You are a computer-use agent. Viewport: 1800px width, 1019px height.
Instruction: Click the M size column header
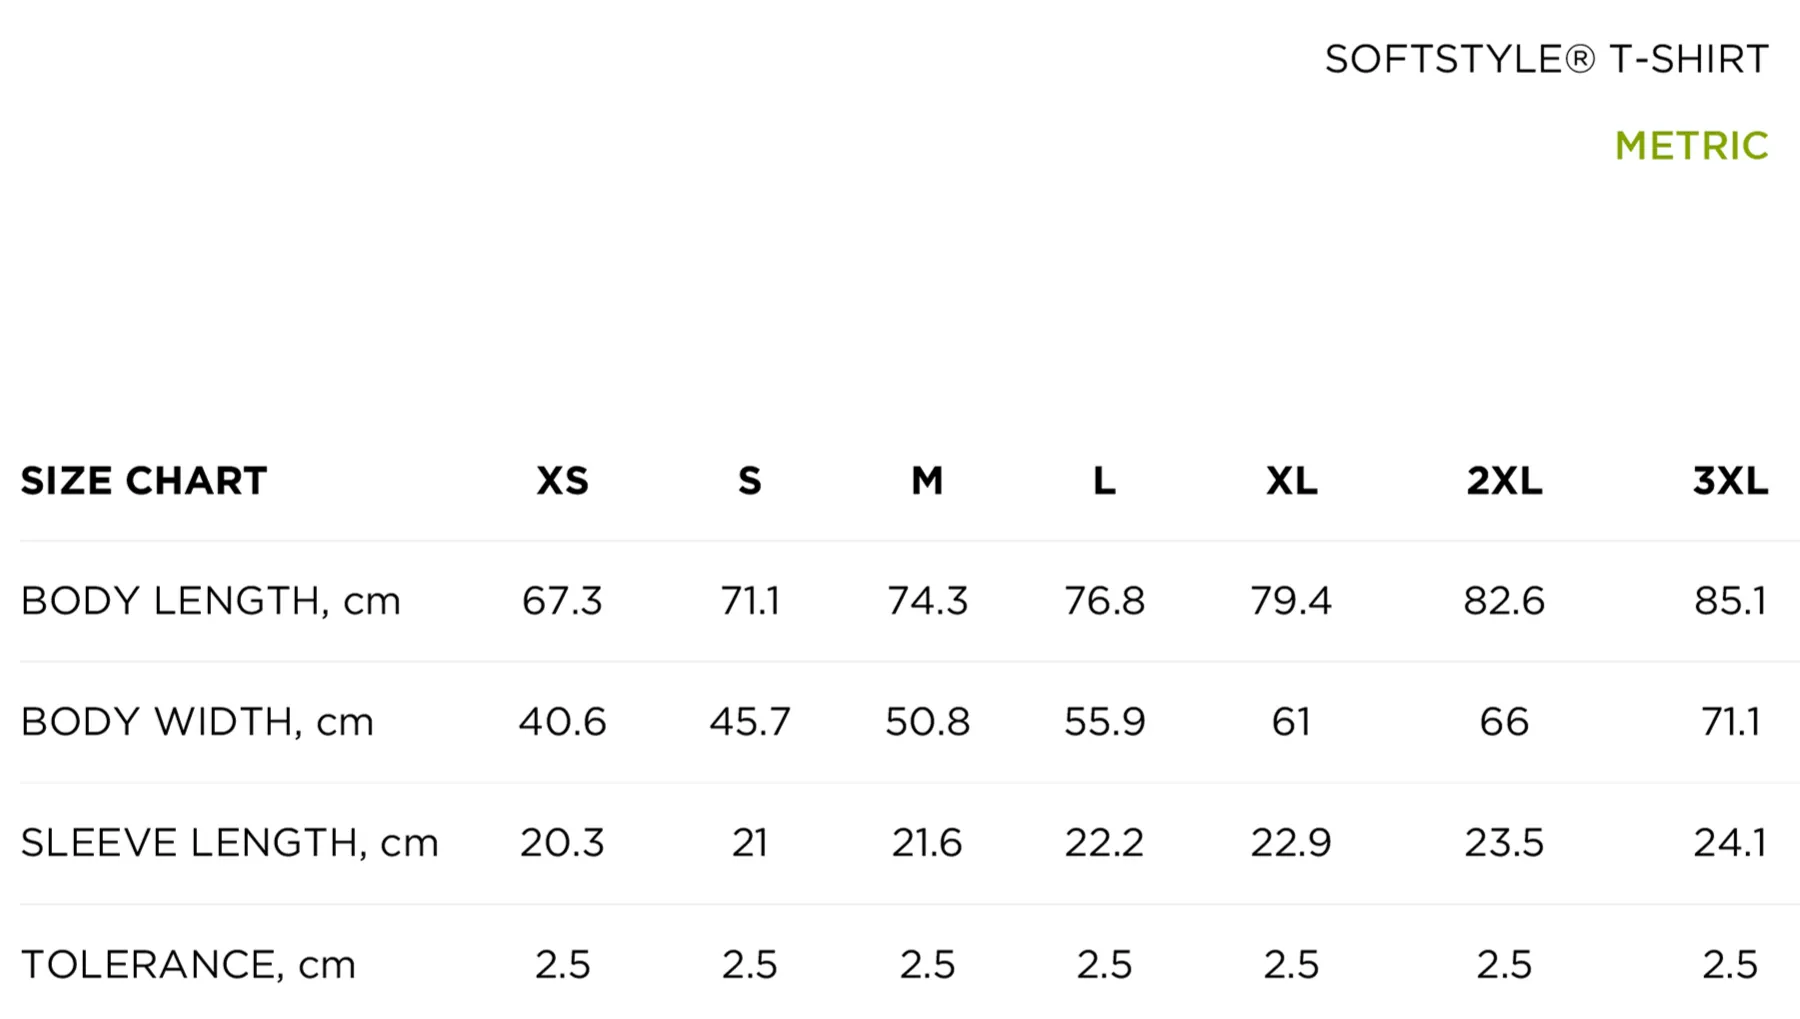point(927,481)
